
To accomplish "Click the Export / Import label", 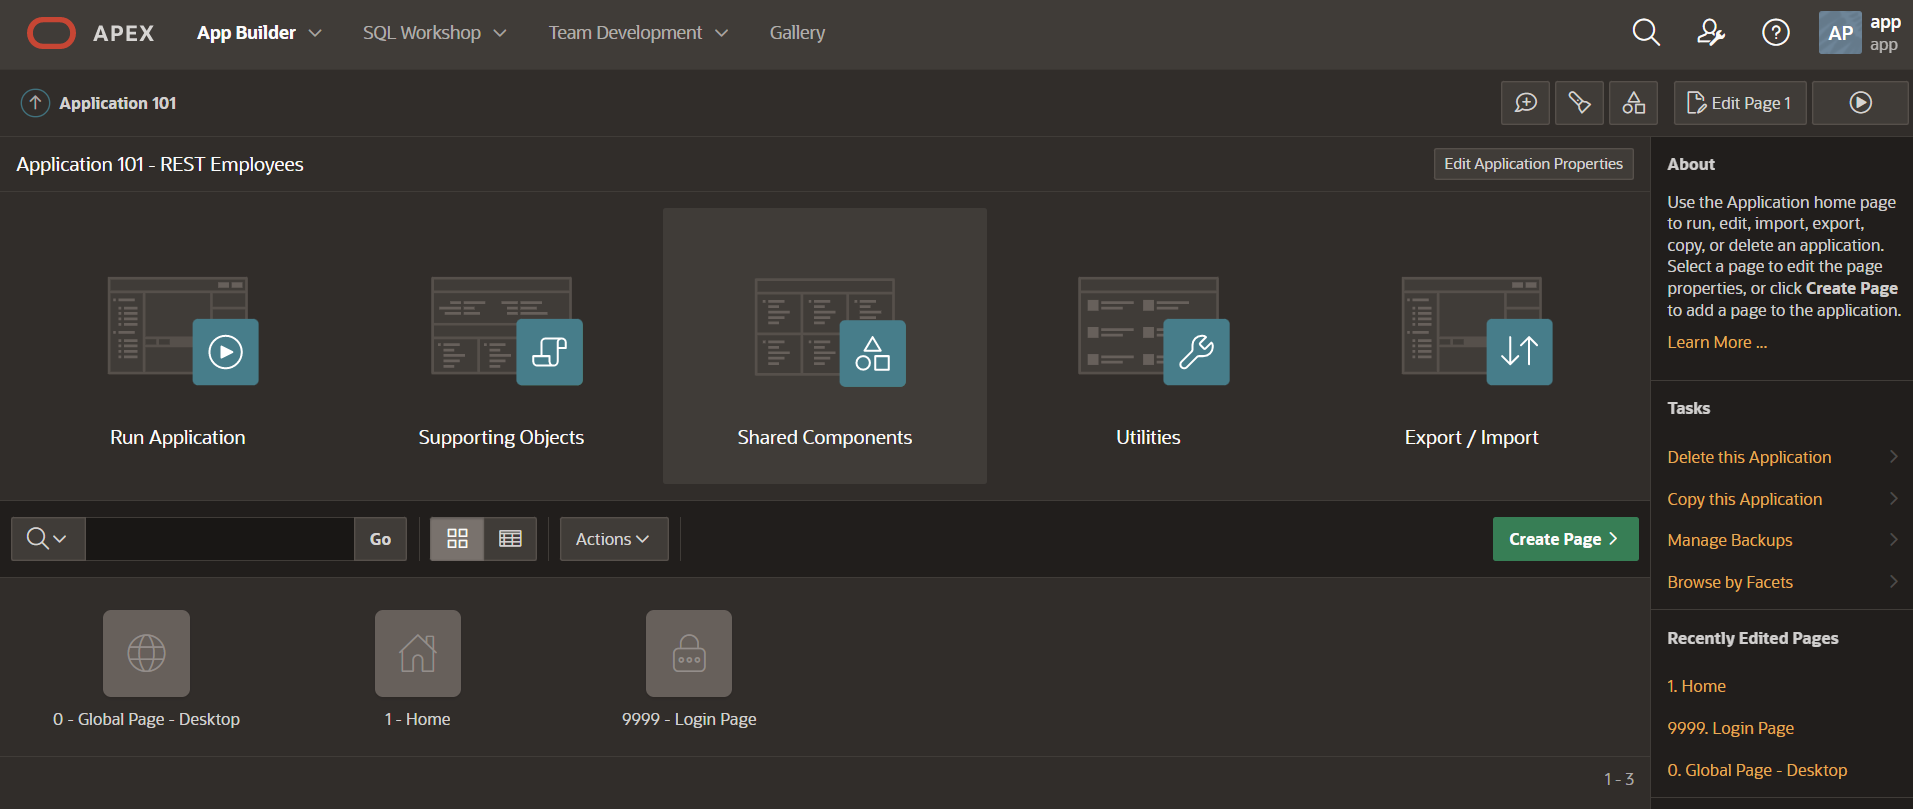I will pos(1471,437).
